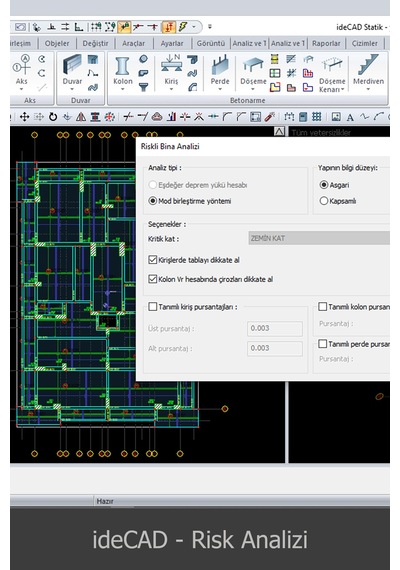Select Mod birleştirme yöntemi radio option
400x570 pixels.
(x=153, y=201)
